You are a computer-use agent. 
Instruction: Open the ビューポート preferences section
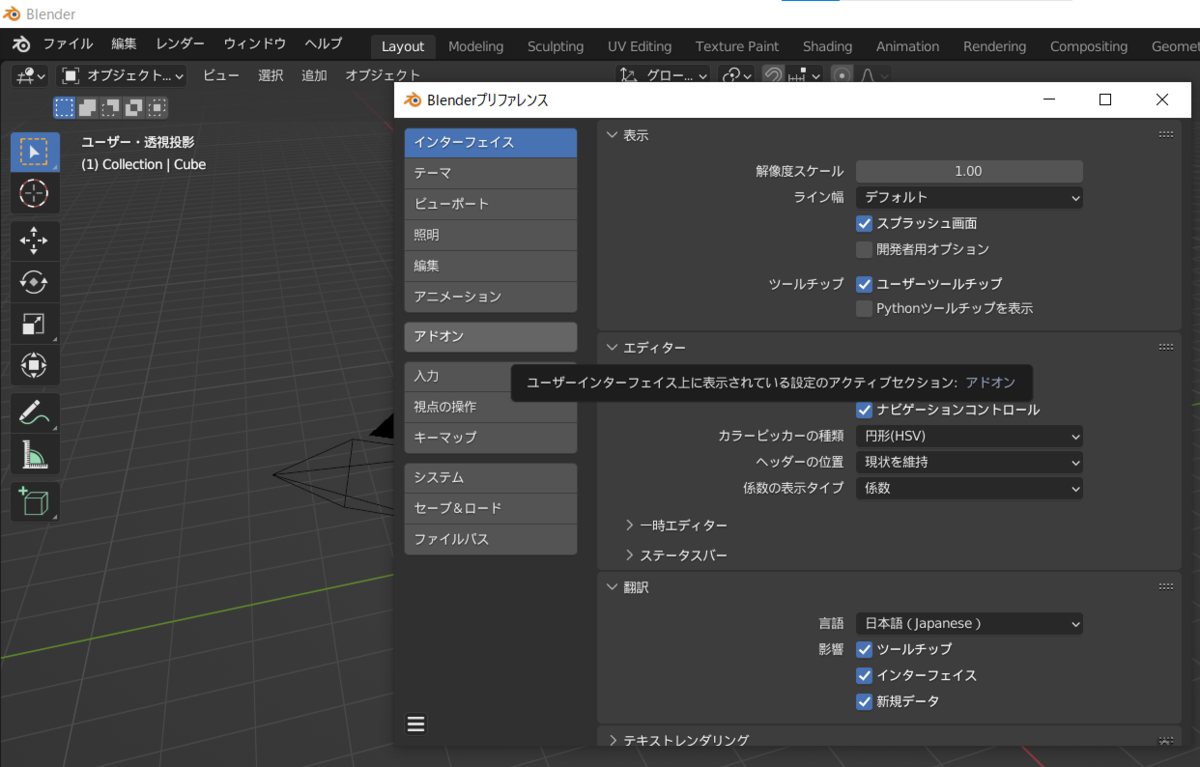(x=490, y=204)
